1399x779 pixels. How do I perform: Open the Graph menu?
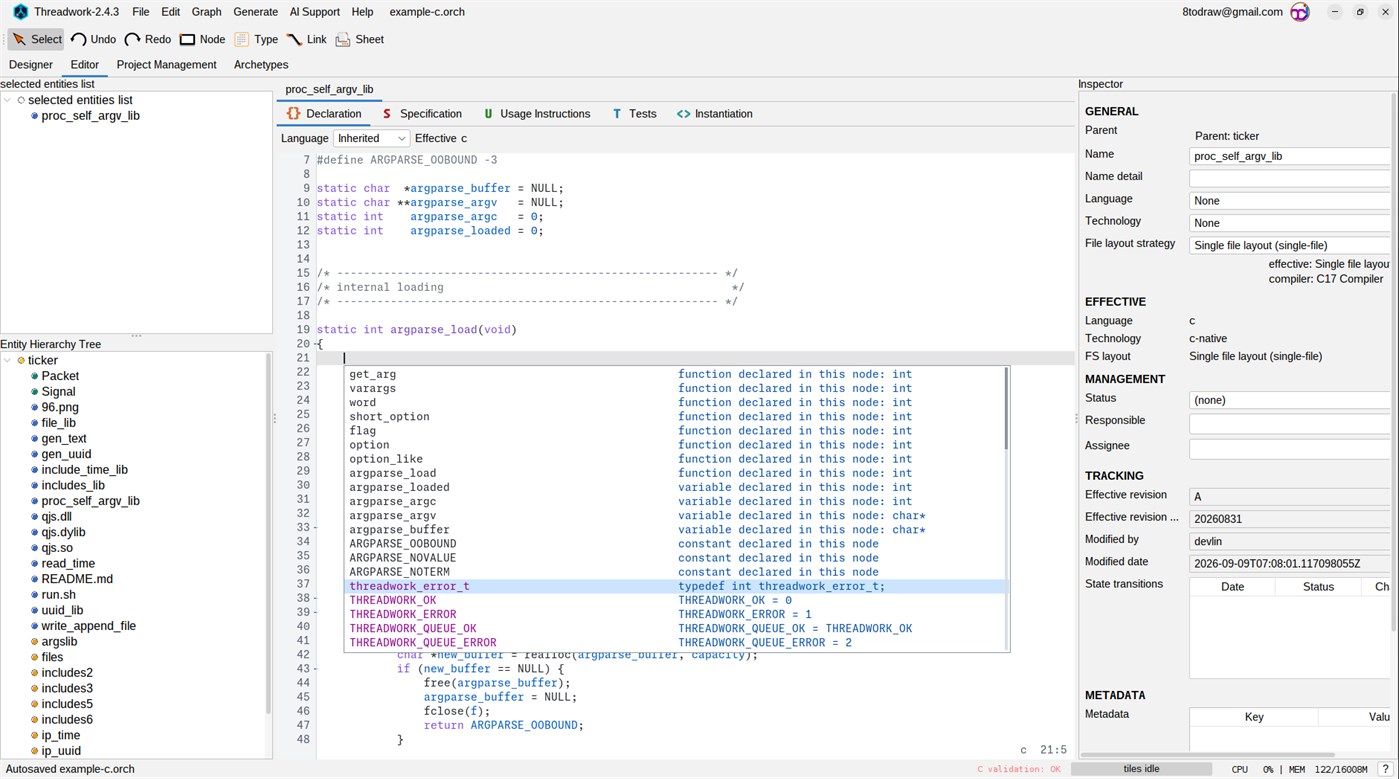pos(206,12)
